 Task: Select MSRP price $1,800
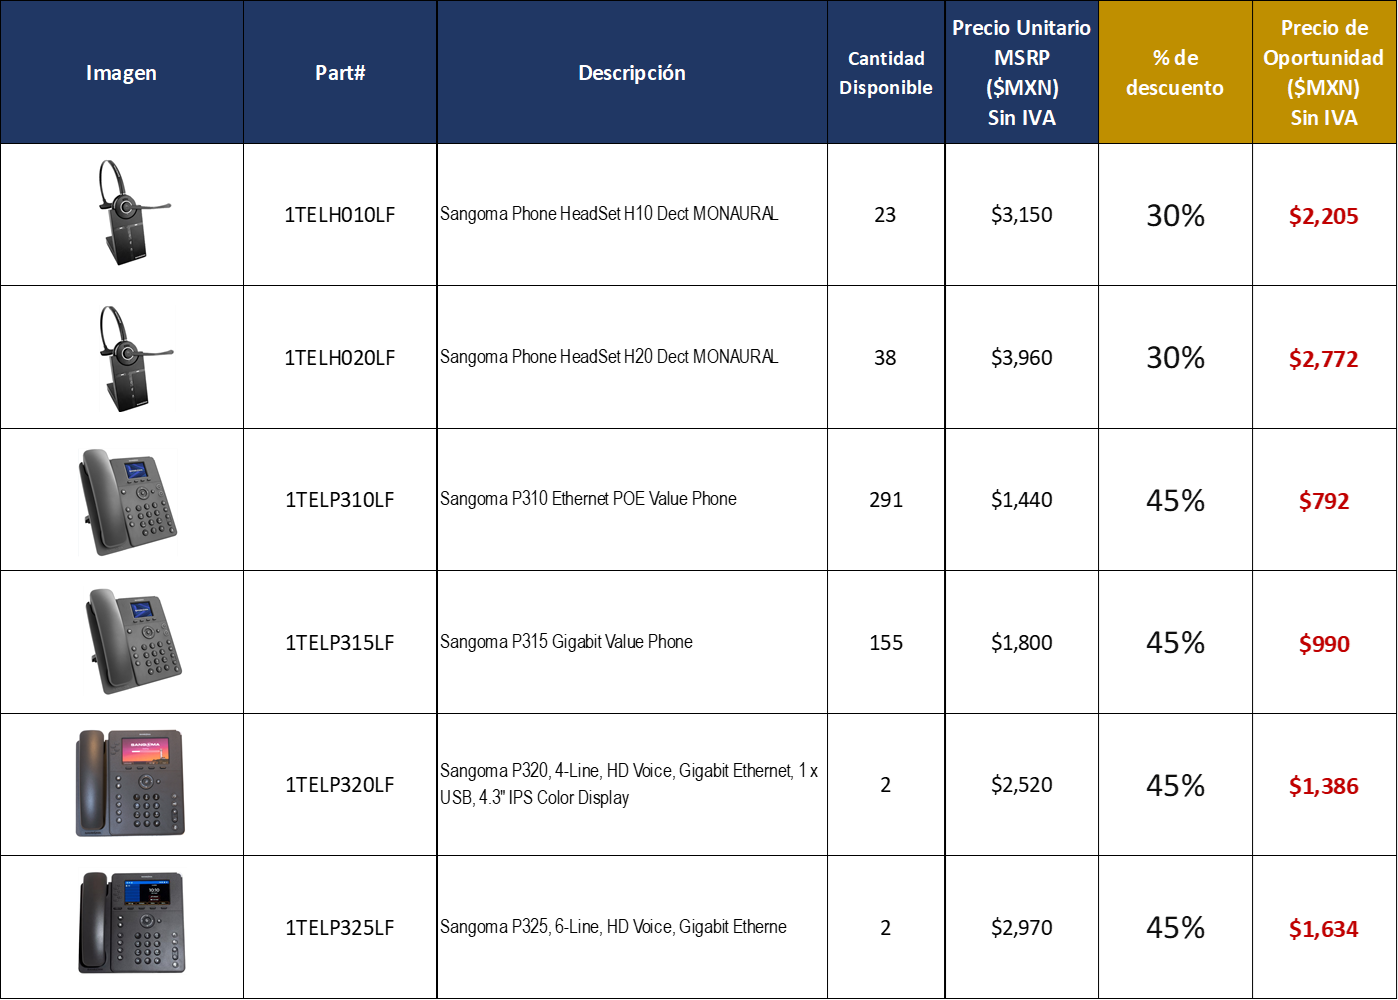pyautogui.click(x=1022, y=643)
